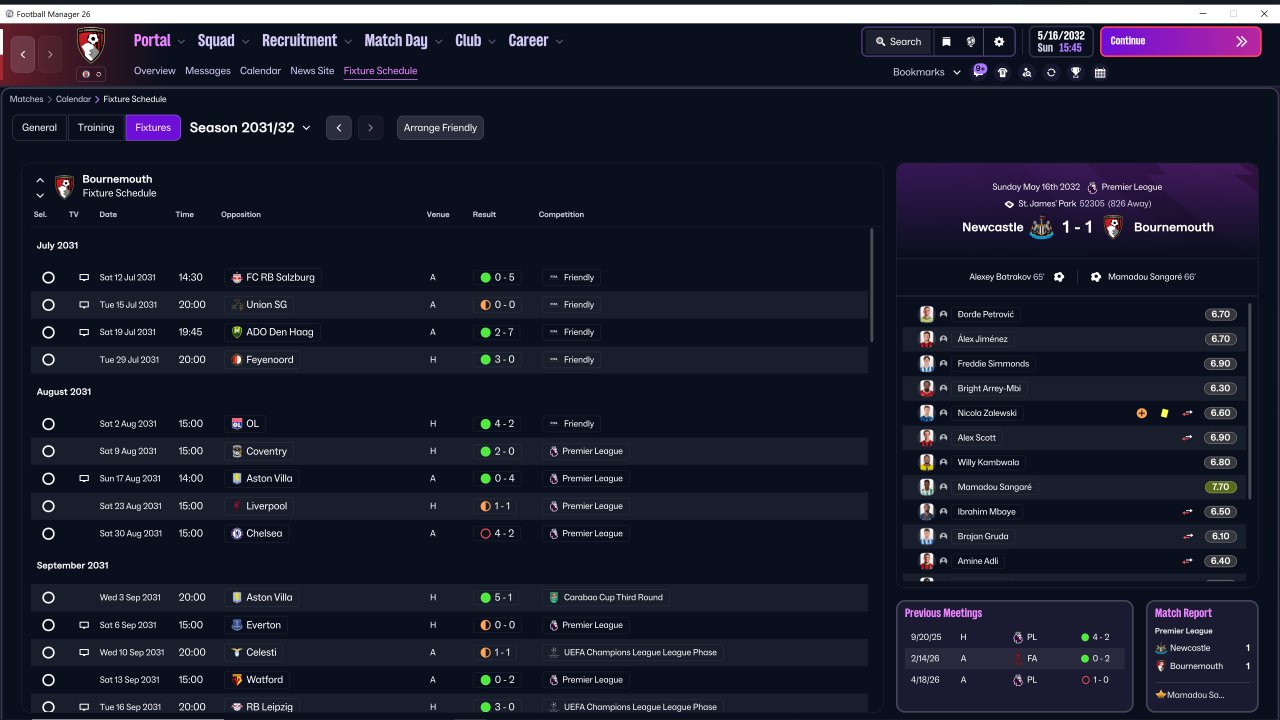Open the world globe icon

(970, 42)
